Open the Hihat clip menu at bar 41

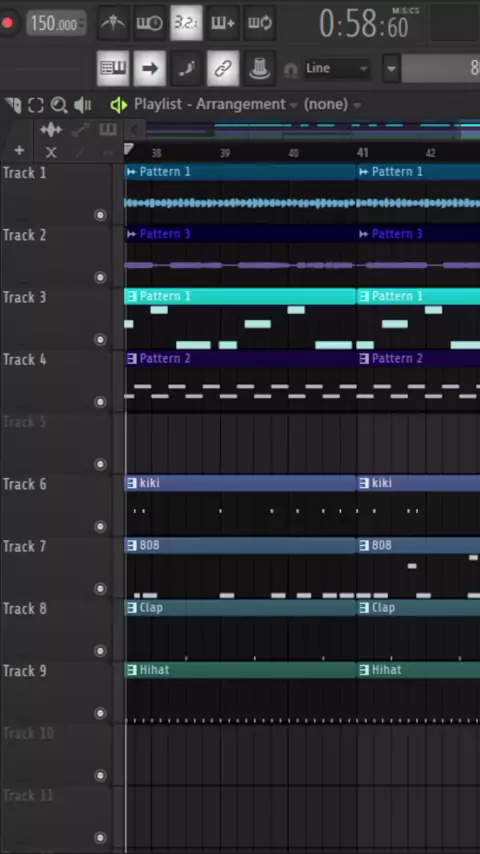click(x=364, y=670)
